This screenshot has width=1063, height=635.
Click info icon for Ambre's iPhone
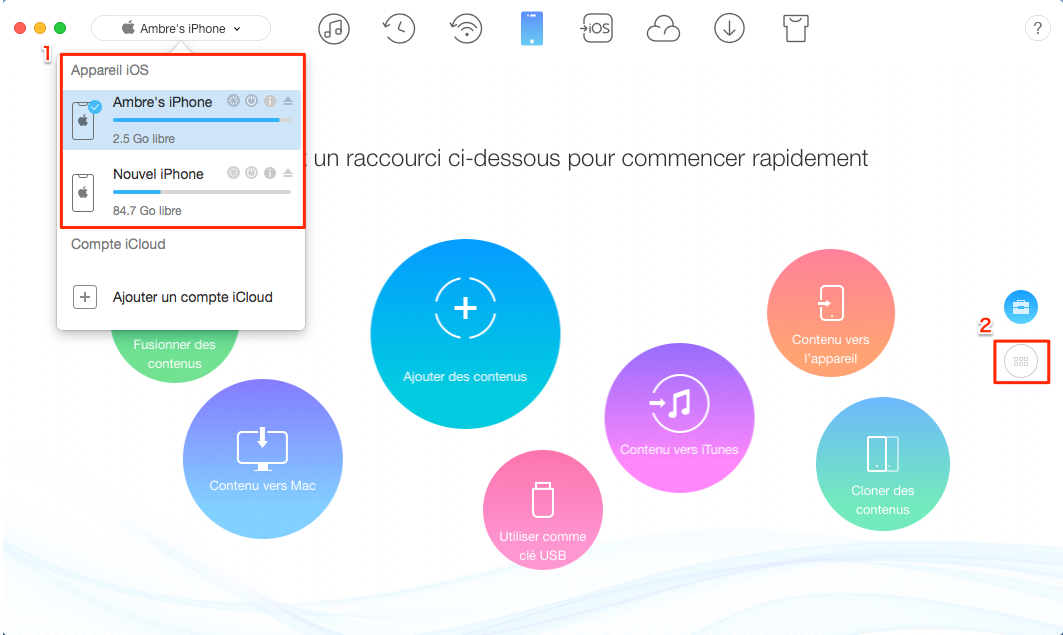[x=270, y=101]
